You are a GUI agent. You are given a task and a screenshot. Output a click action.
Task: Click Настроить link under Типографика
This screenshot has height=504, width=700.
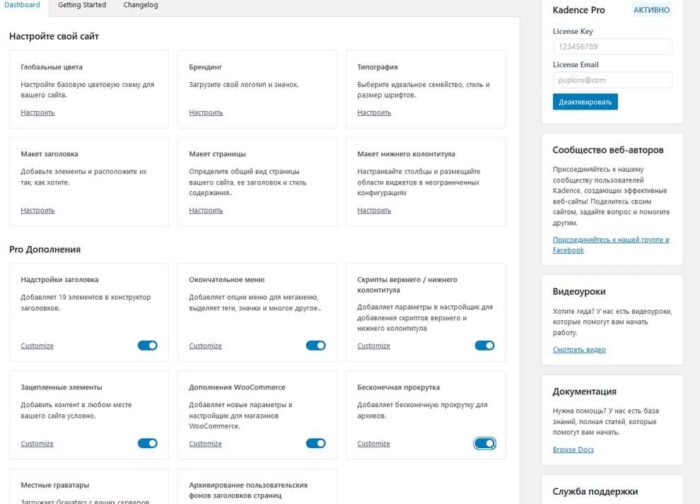pyautogui.click(x=374, y=112)
